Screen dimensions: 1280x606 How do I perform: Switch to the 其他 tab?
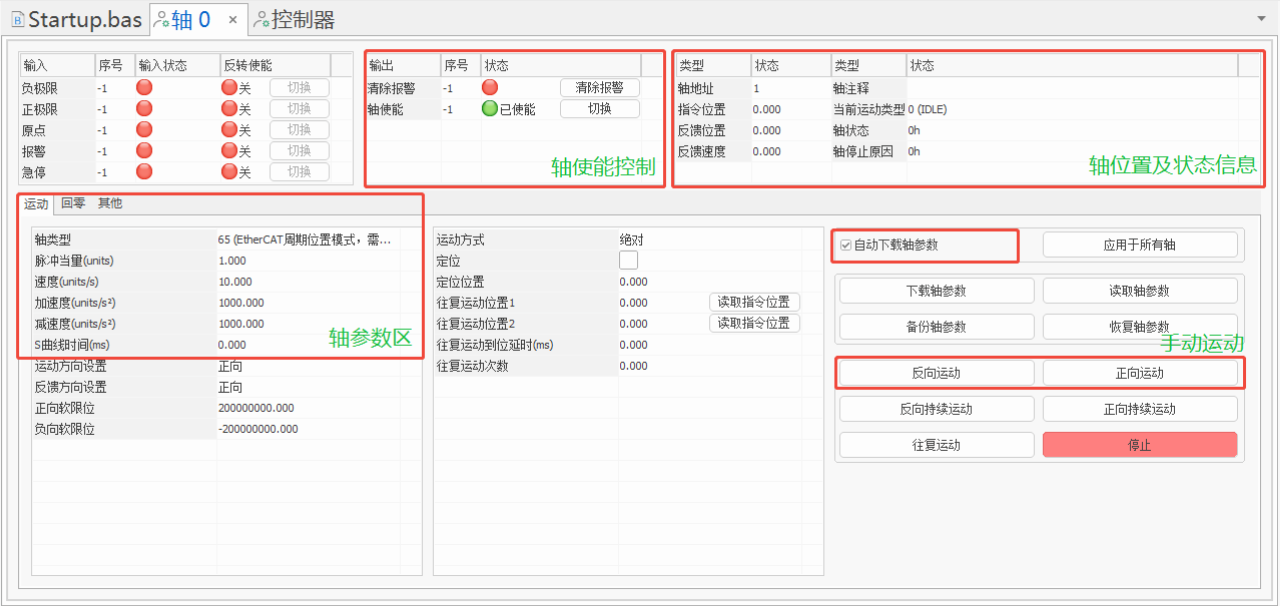click(x=110, y=203)
